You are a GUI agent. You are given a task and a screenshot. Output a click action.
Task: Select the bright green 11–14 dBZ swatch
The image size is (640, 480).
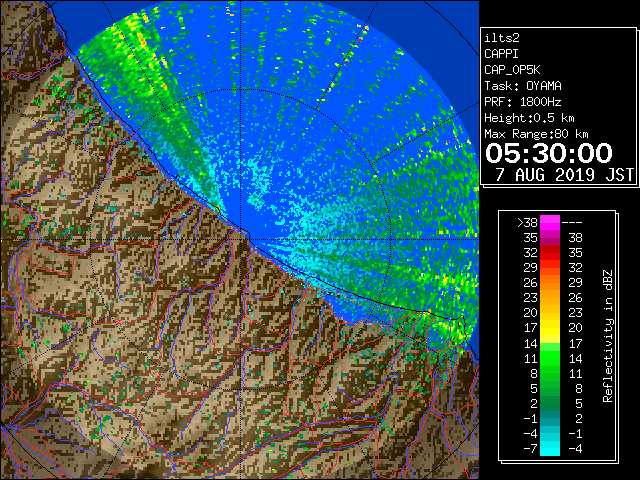coord(550,358)
